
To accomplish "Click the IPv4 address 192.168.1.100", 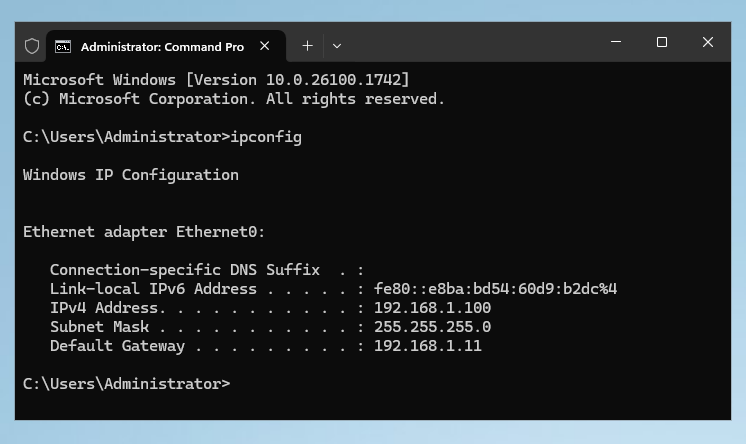I will [432, 308].
